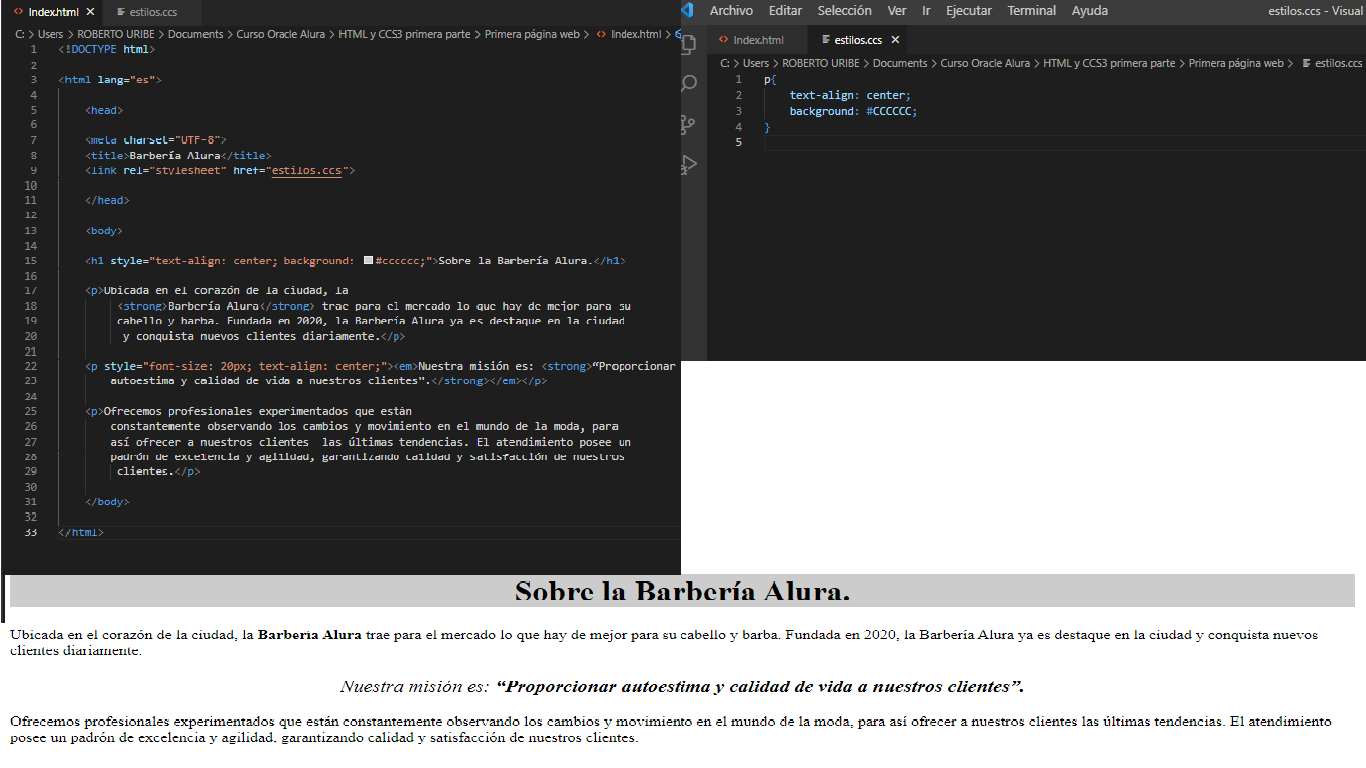Expand HTML y CCS3 primera parte breadcrumb in the estilos.ccs path
Viewport: 1366px width, 768px height.
point(1109,63)
